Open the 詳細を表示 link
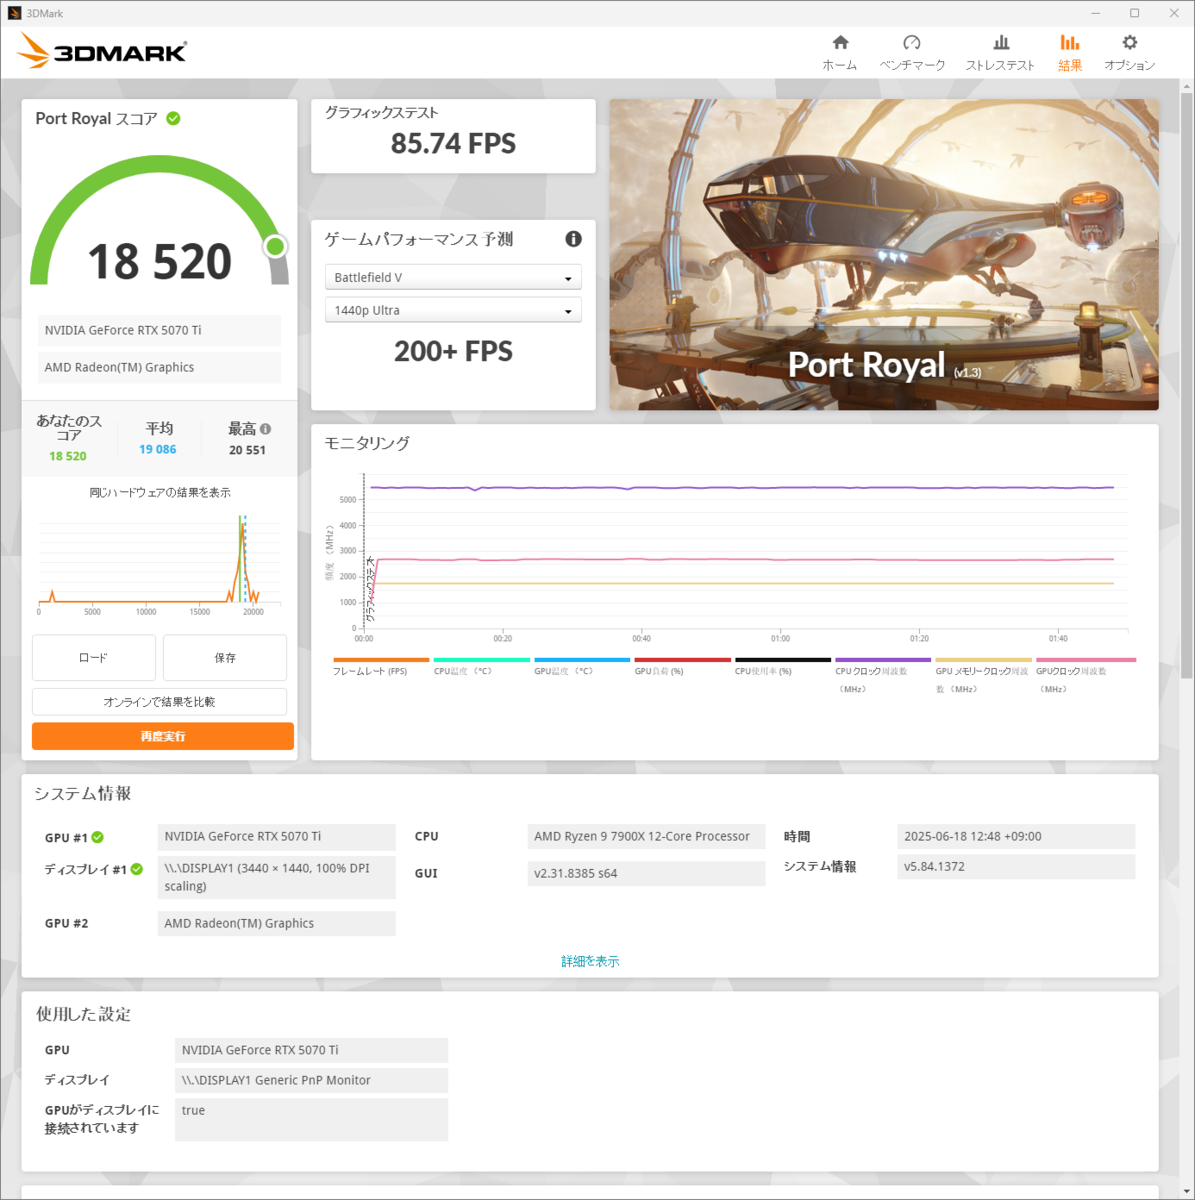 590,961
